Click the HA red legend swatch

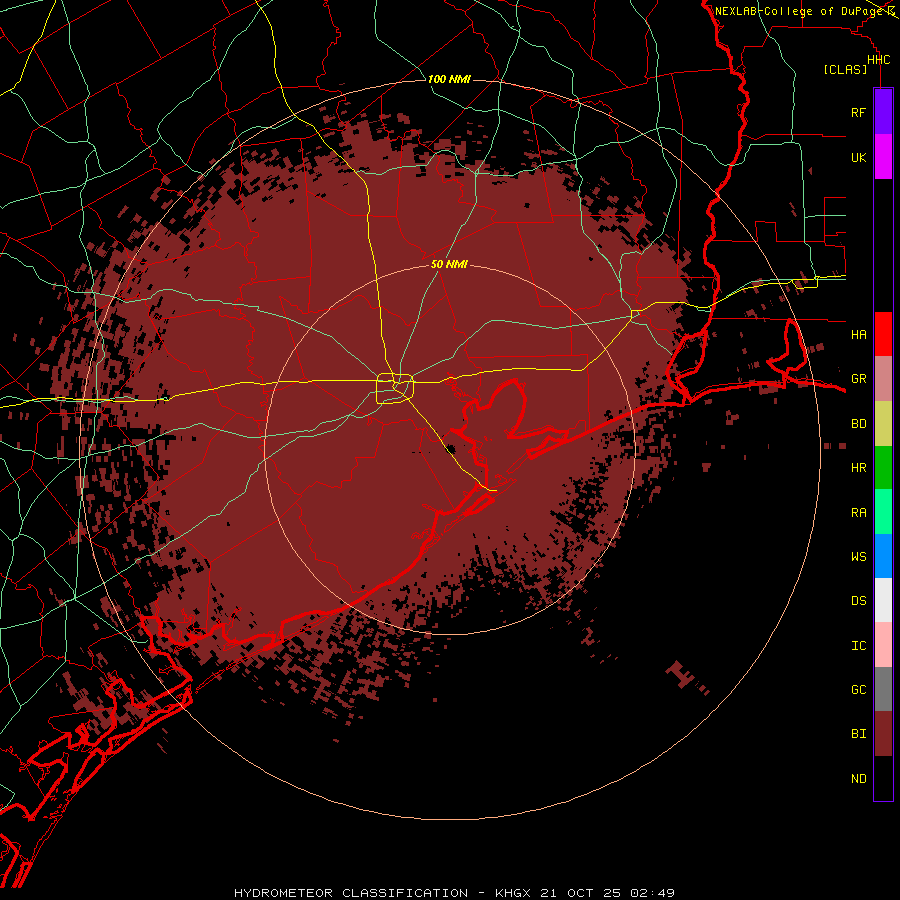click(x=883, y=334)
